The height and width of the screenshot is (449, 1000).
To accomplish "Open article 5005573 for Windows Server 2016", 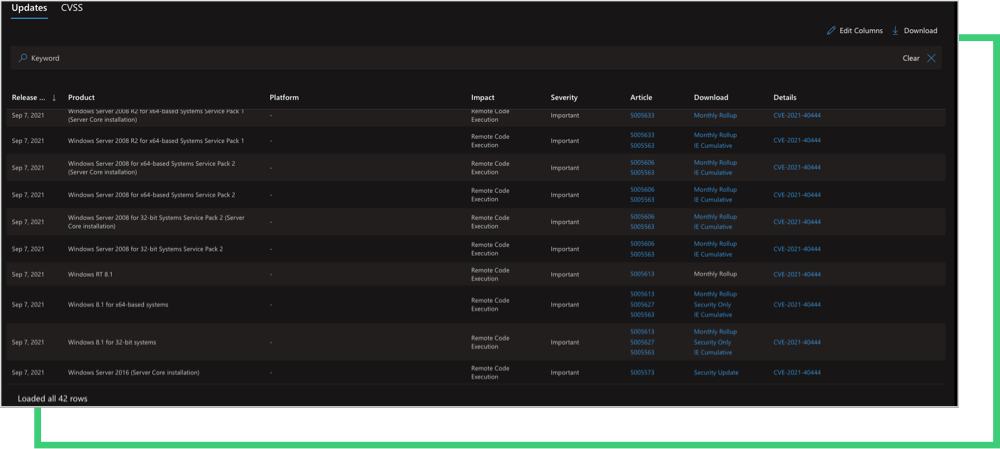I will (x=642, y=373).
